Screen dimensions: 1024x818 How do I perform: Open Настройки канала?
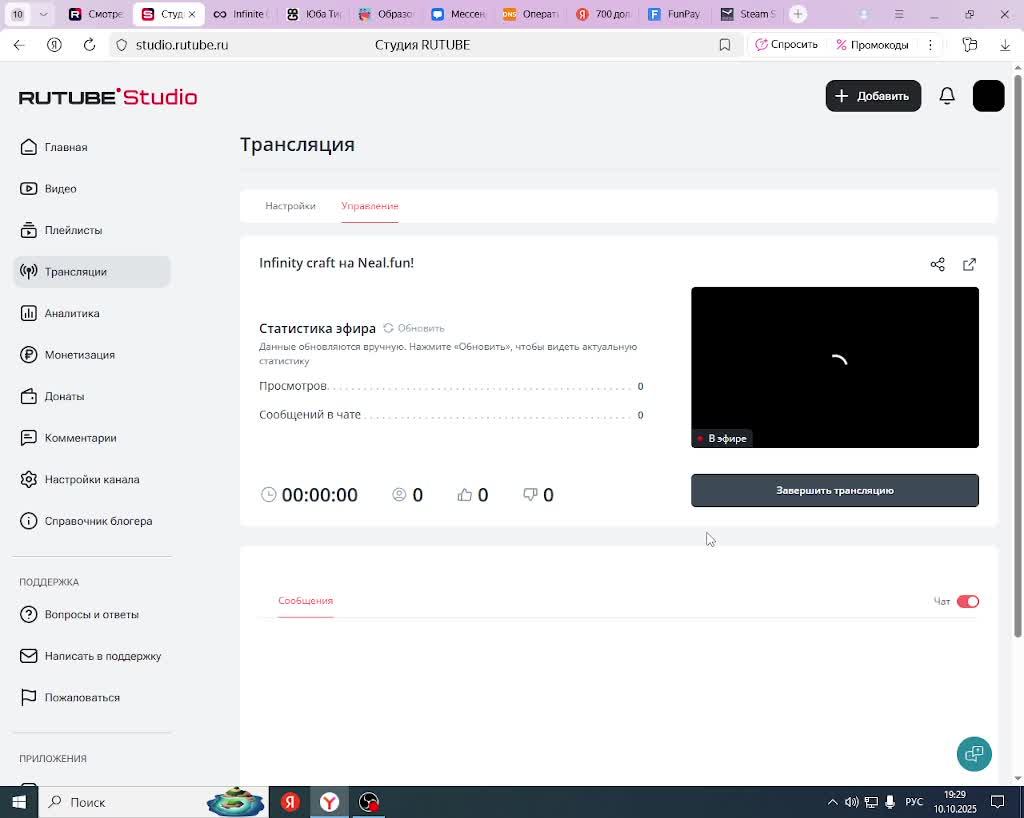[x=79, y=479]
